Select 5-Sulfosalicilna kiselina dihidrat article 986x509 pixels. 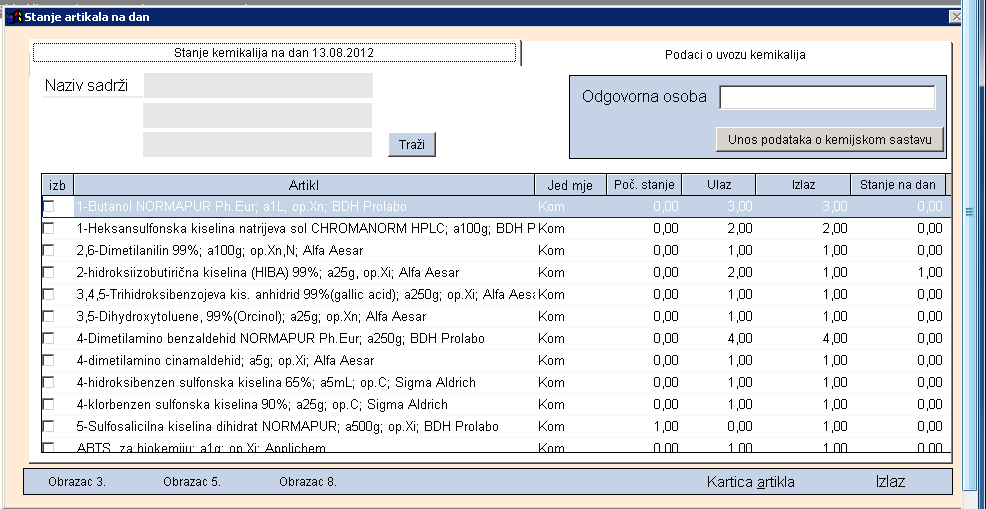[287, 427]
